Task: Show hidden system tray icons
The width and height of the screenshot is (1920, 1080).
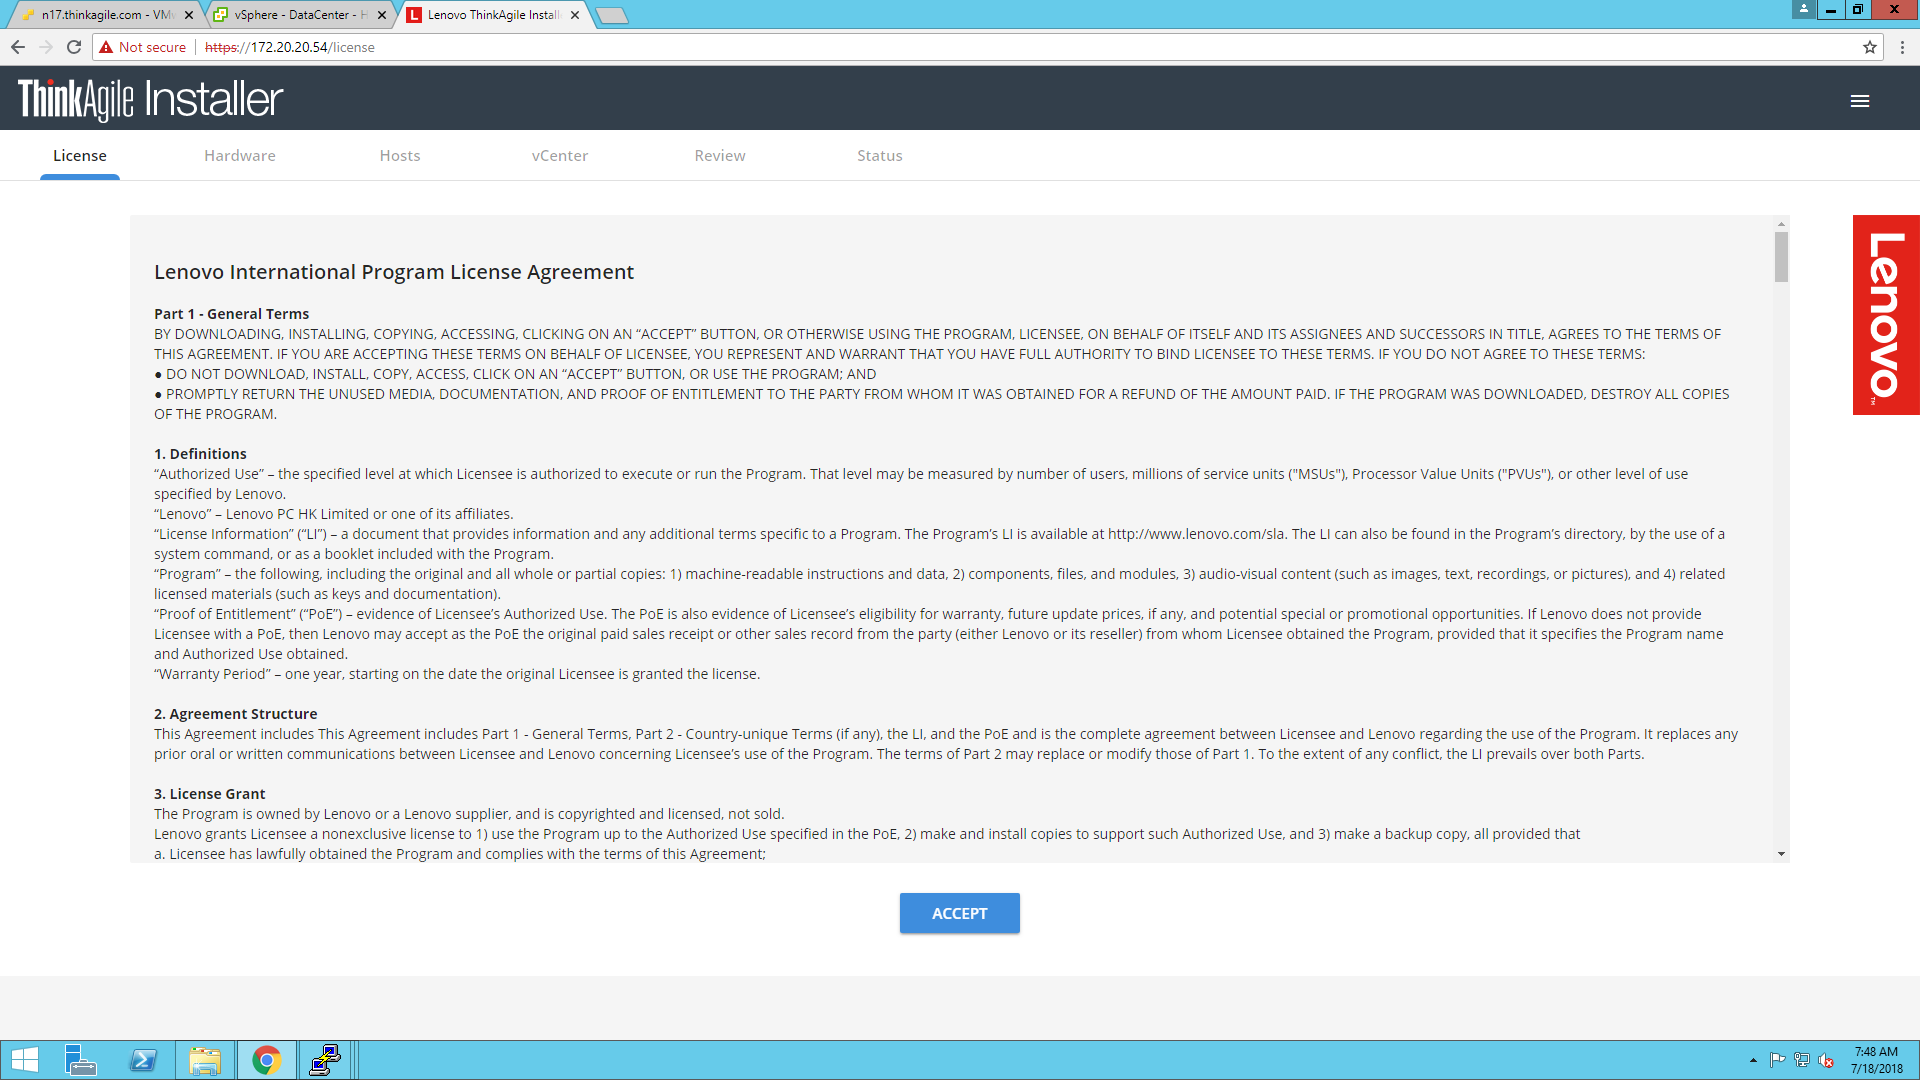Action: pyautogui.click(x=1753, y=1060)
